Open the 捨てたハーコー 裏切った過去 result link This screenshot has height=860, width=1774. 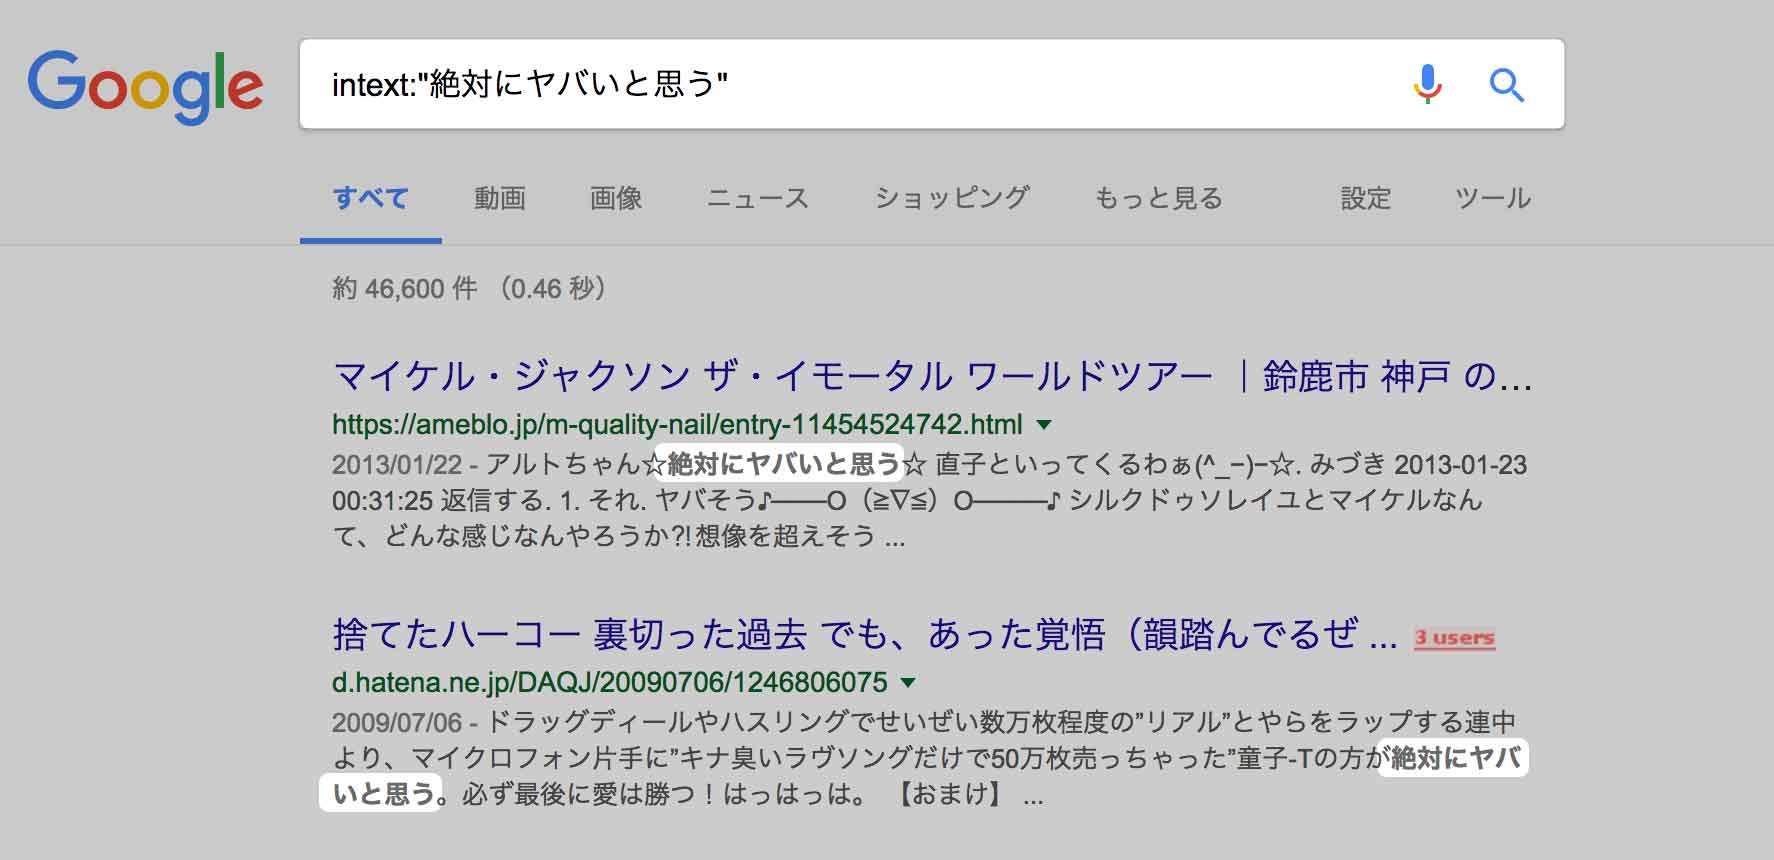click(x=865, y=634)
